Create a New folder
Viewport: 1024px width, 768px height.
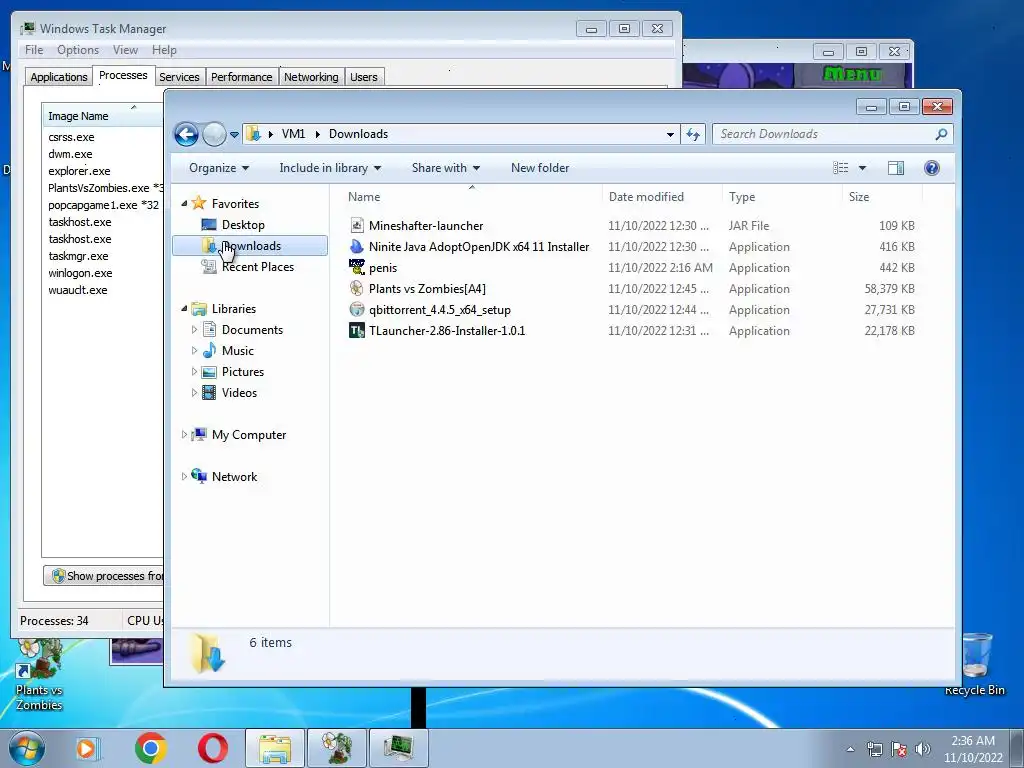coord(540,168)
